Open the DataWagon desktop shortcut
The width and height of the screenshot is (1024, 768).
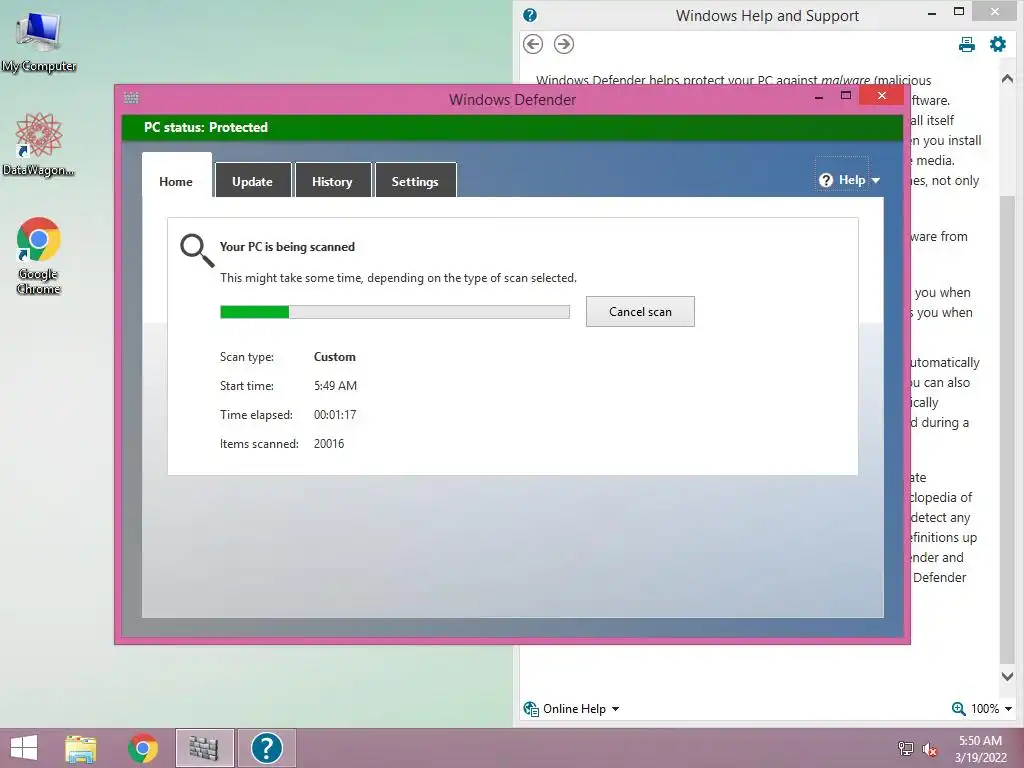(39, 145)
